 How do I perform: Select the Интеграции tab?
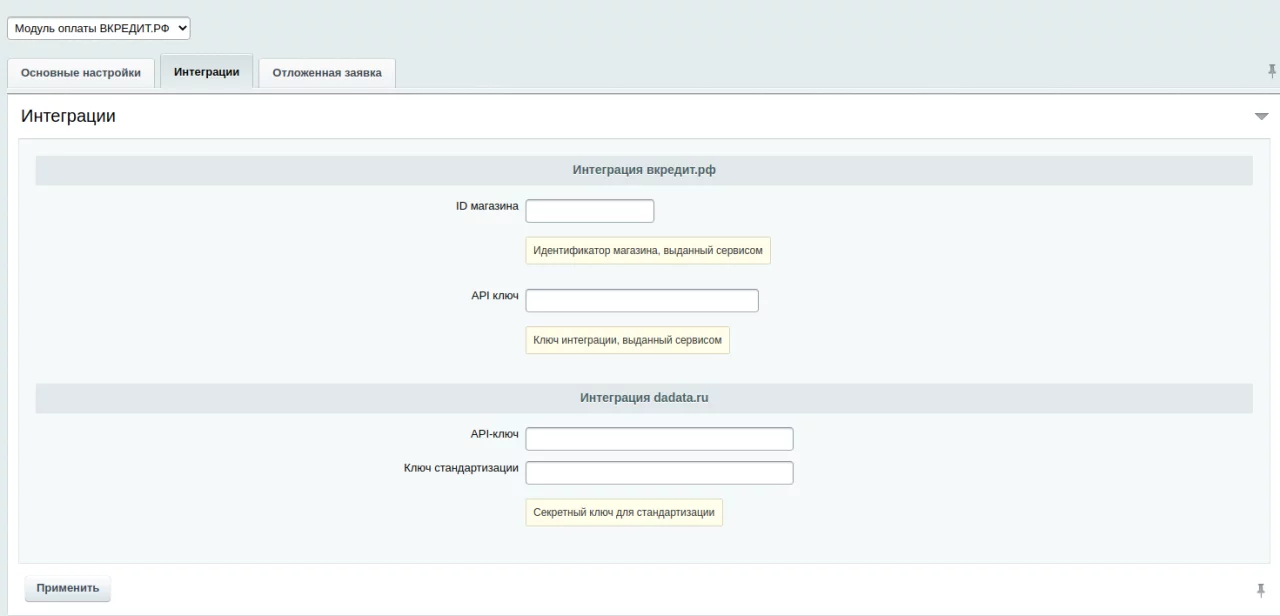[206, 72]
